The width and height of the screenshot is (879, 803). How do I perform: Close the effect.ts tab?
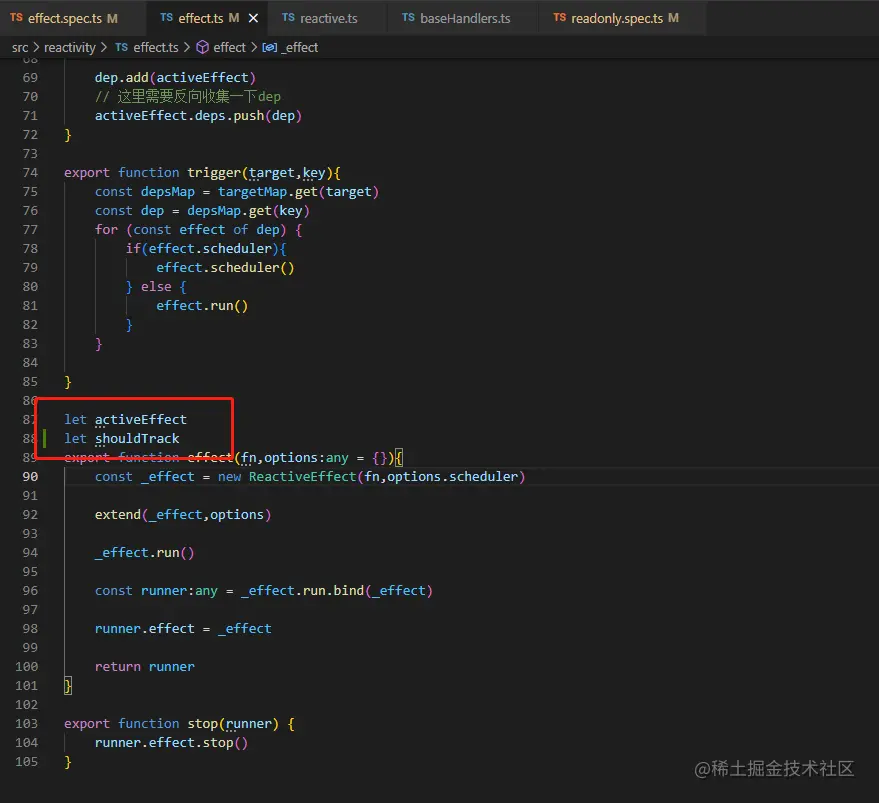pos(253,19)
